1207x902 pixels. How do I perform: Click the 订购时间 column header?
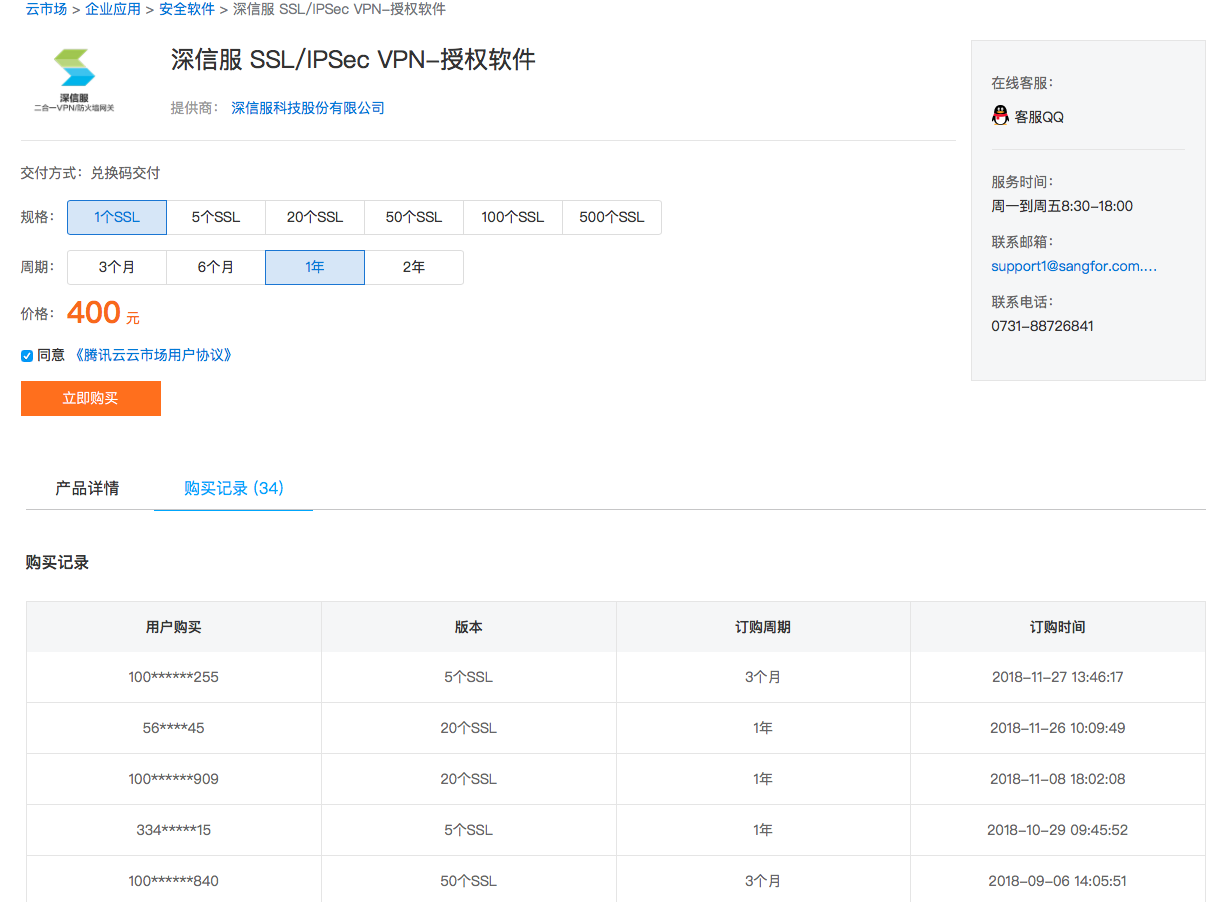pos(1058,627)
